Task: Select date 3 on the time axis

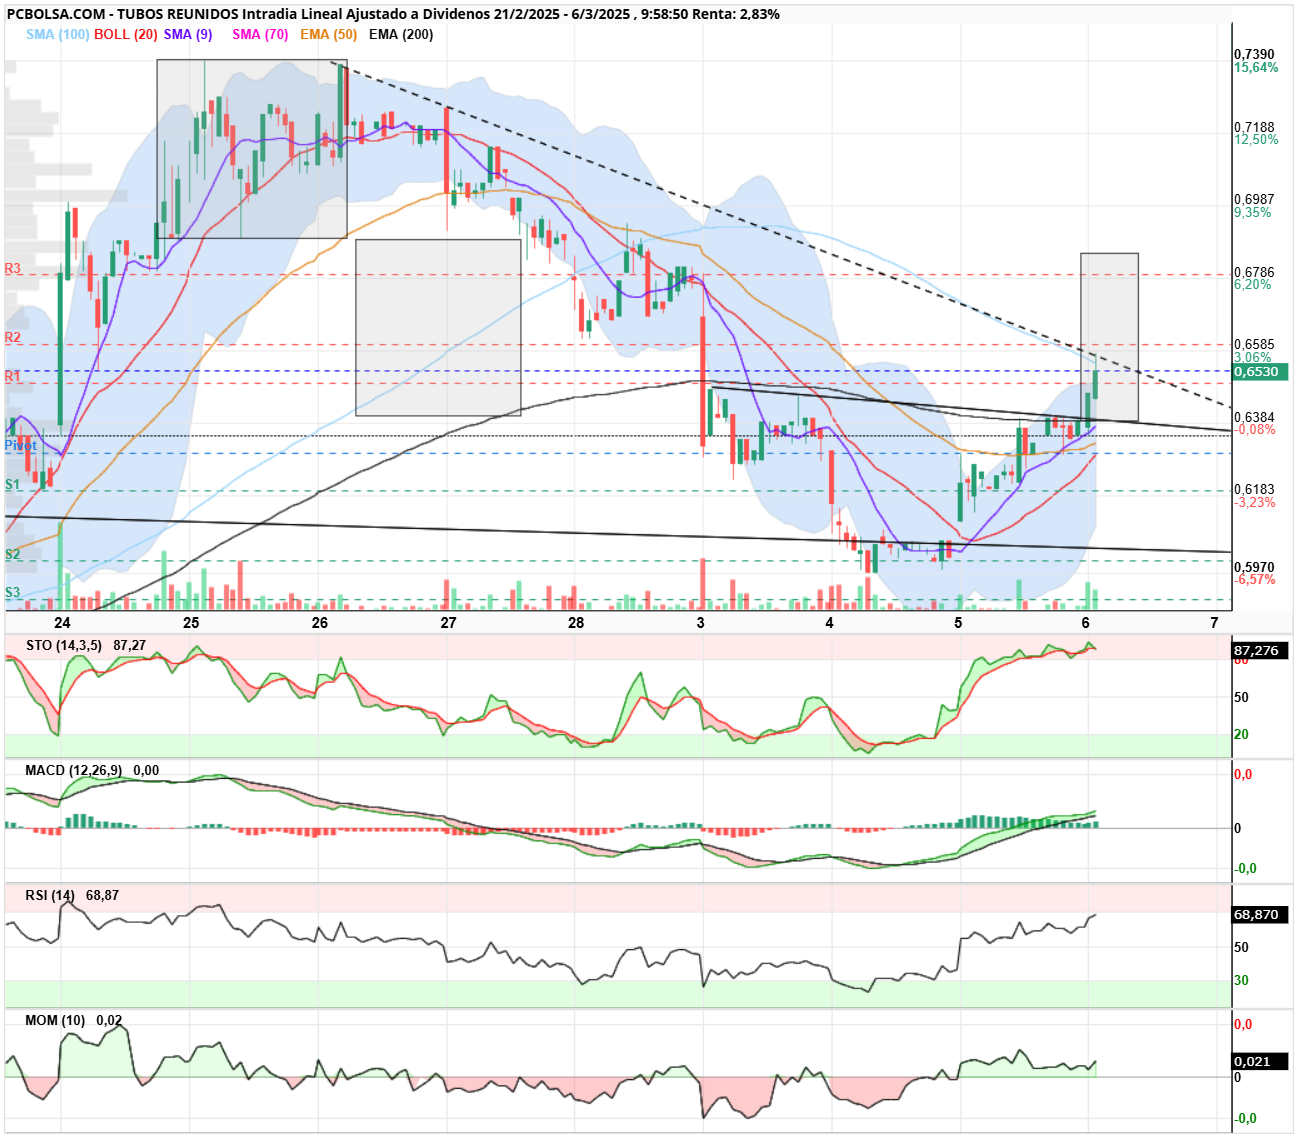Action: pyautogui.click(x=701, y=623)
